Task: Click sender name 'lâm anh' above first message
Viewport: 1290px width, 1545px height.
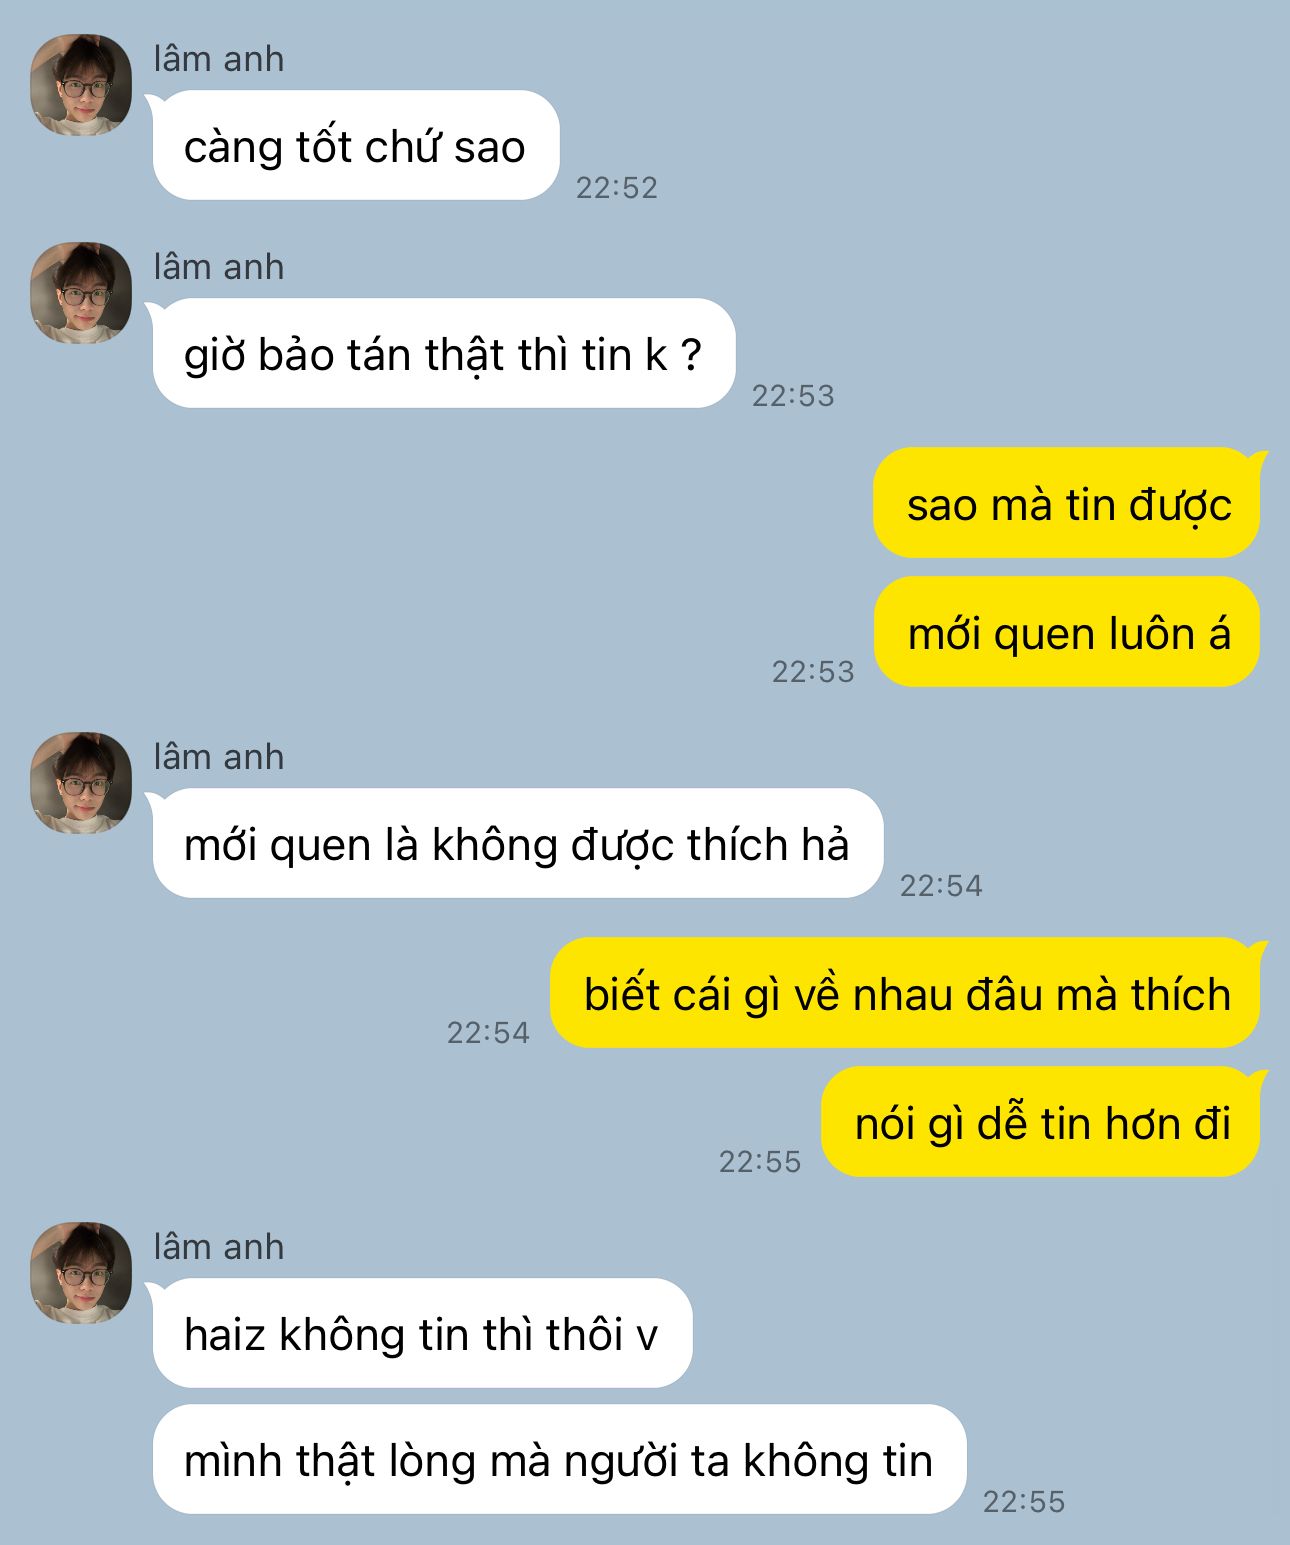Action: pyautogui.click(x=219, y=59)
